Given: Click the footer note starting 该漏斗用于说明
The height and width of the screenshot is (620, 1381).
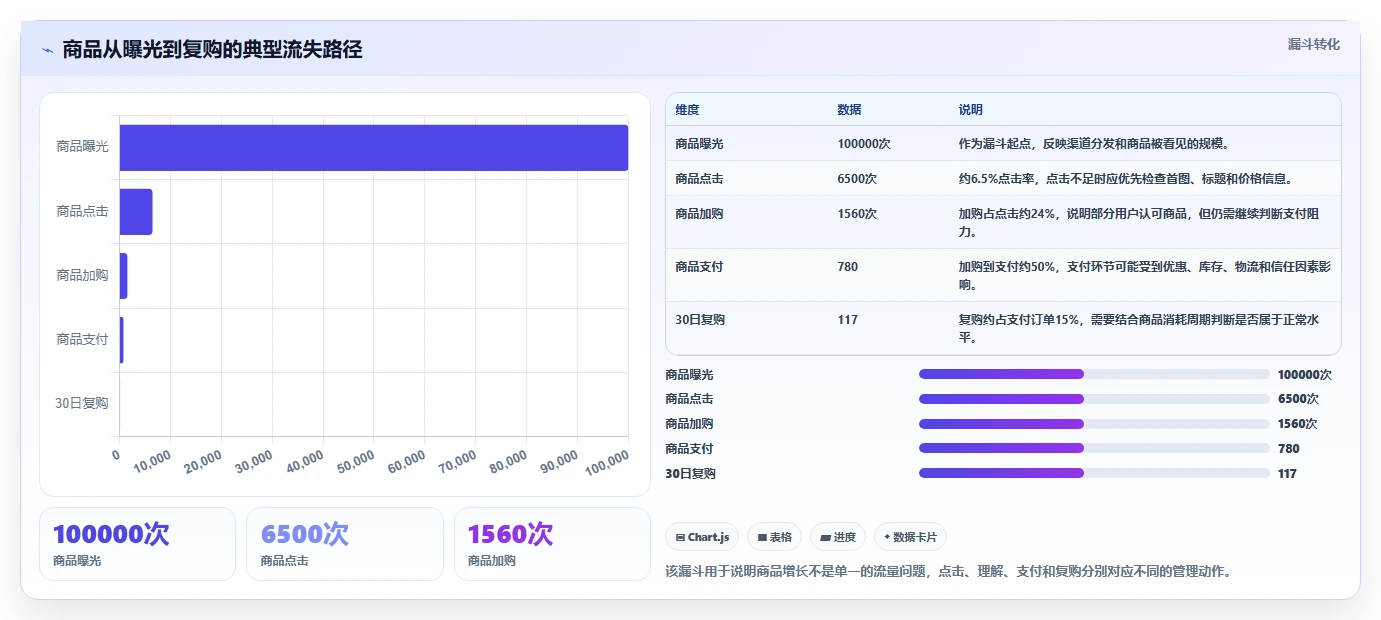Looking at the screenshot, I should pyautogui.click(x=948, y=572).
